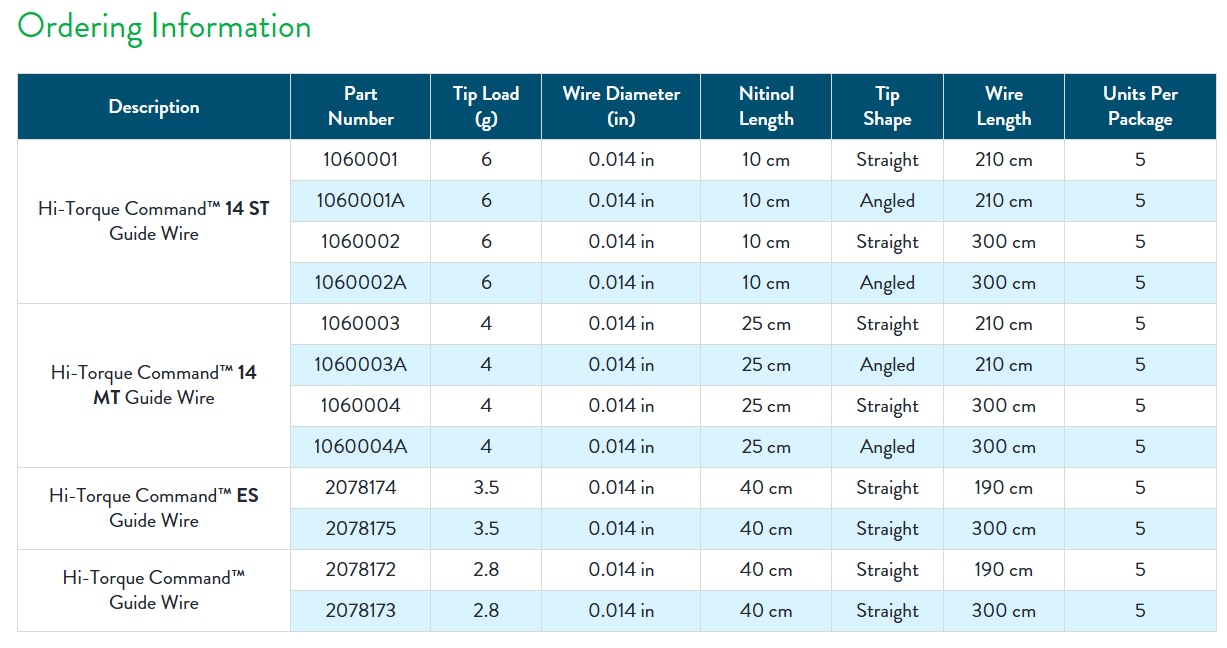
Task: Click the Hi-Torque Command ES description cell
Action: tap(154, 508)
